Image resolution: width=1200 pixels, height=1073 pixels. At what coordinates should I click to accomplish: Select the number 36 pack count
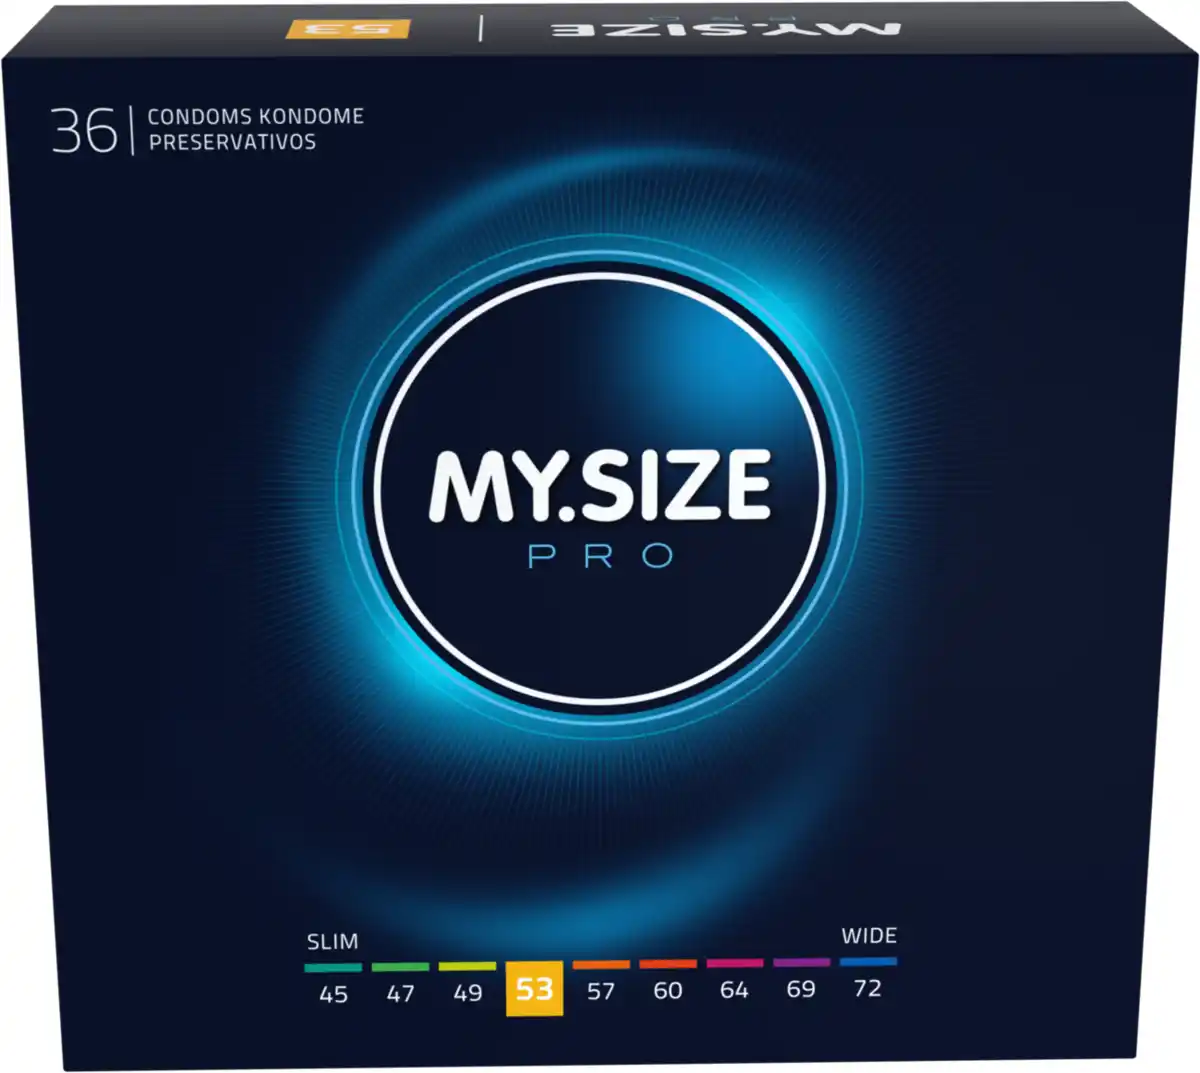(84, 131)
